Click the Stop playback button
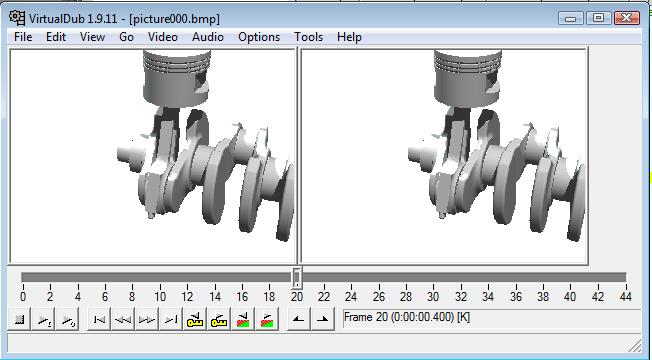The image size is (652, 360). 19,320
